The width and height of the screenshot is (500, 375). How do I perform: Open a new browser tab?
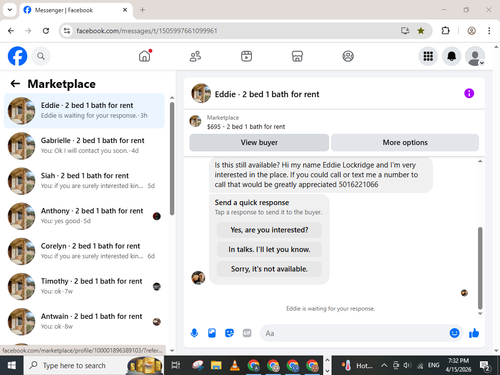tap(142, 10)
